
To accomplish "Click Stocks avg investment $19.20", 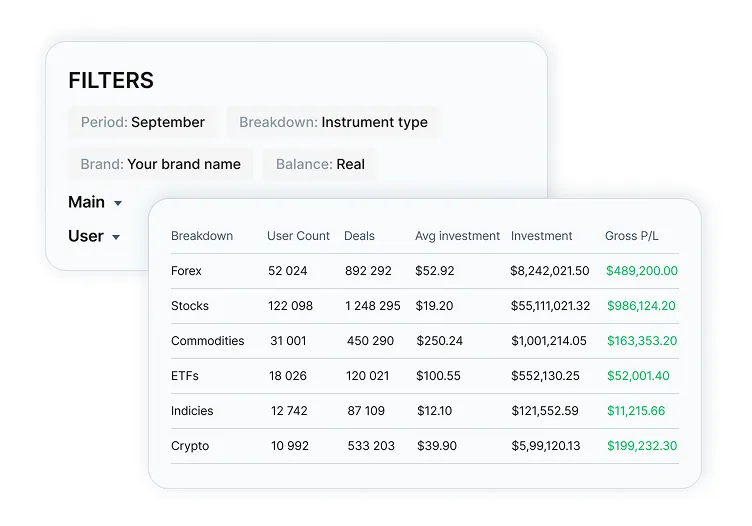I will tap(434, 306).
